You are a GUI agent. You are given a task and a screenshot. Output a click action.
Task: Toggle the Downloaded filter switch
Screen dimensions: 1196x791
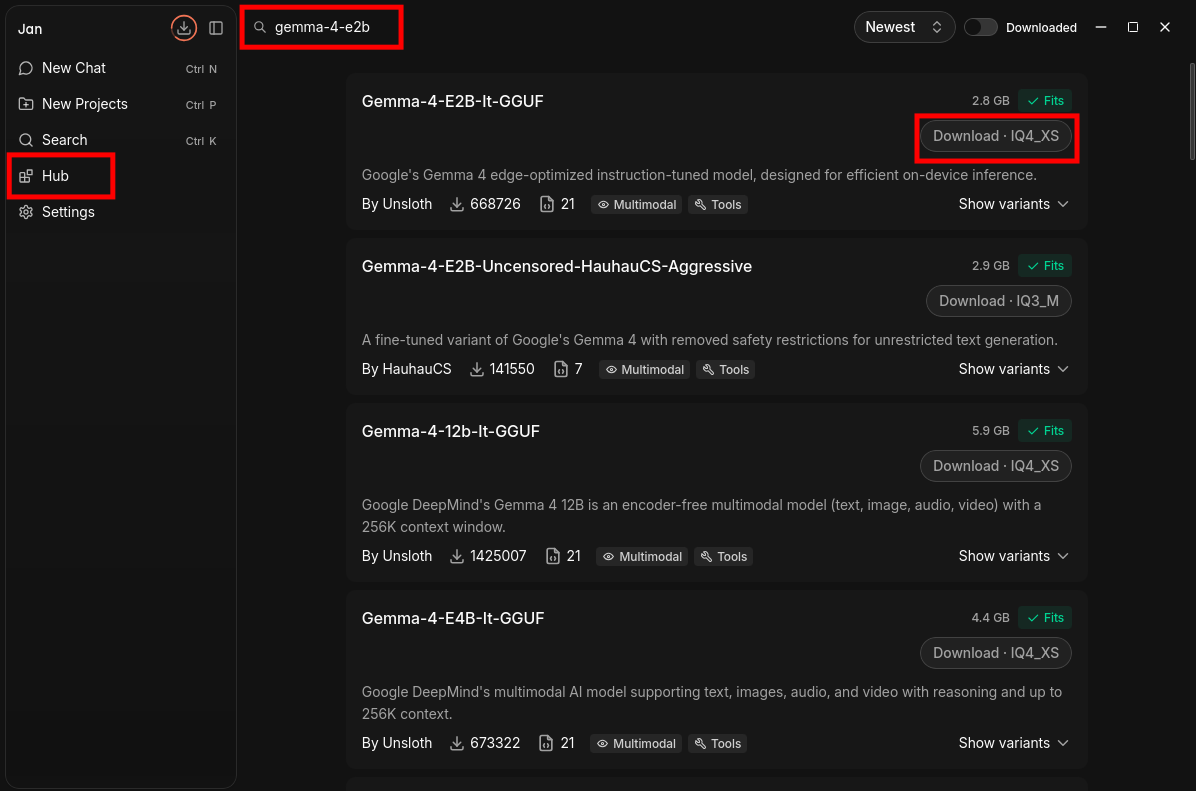[x=980, y=27]
